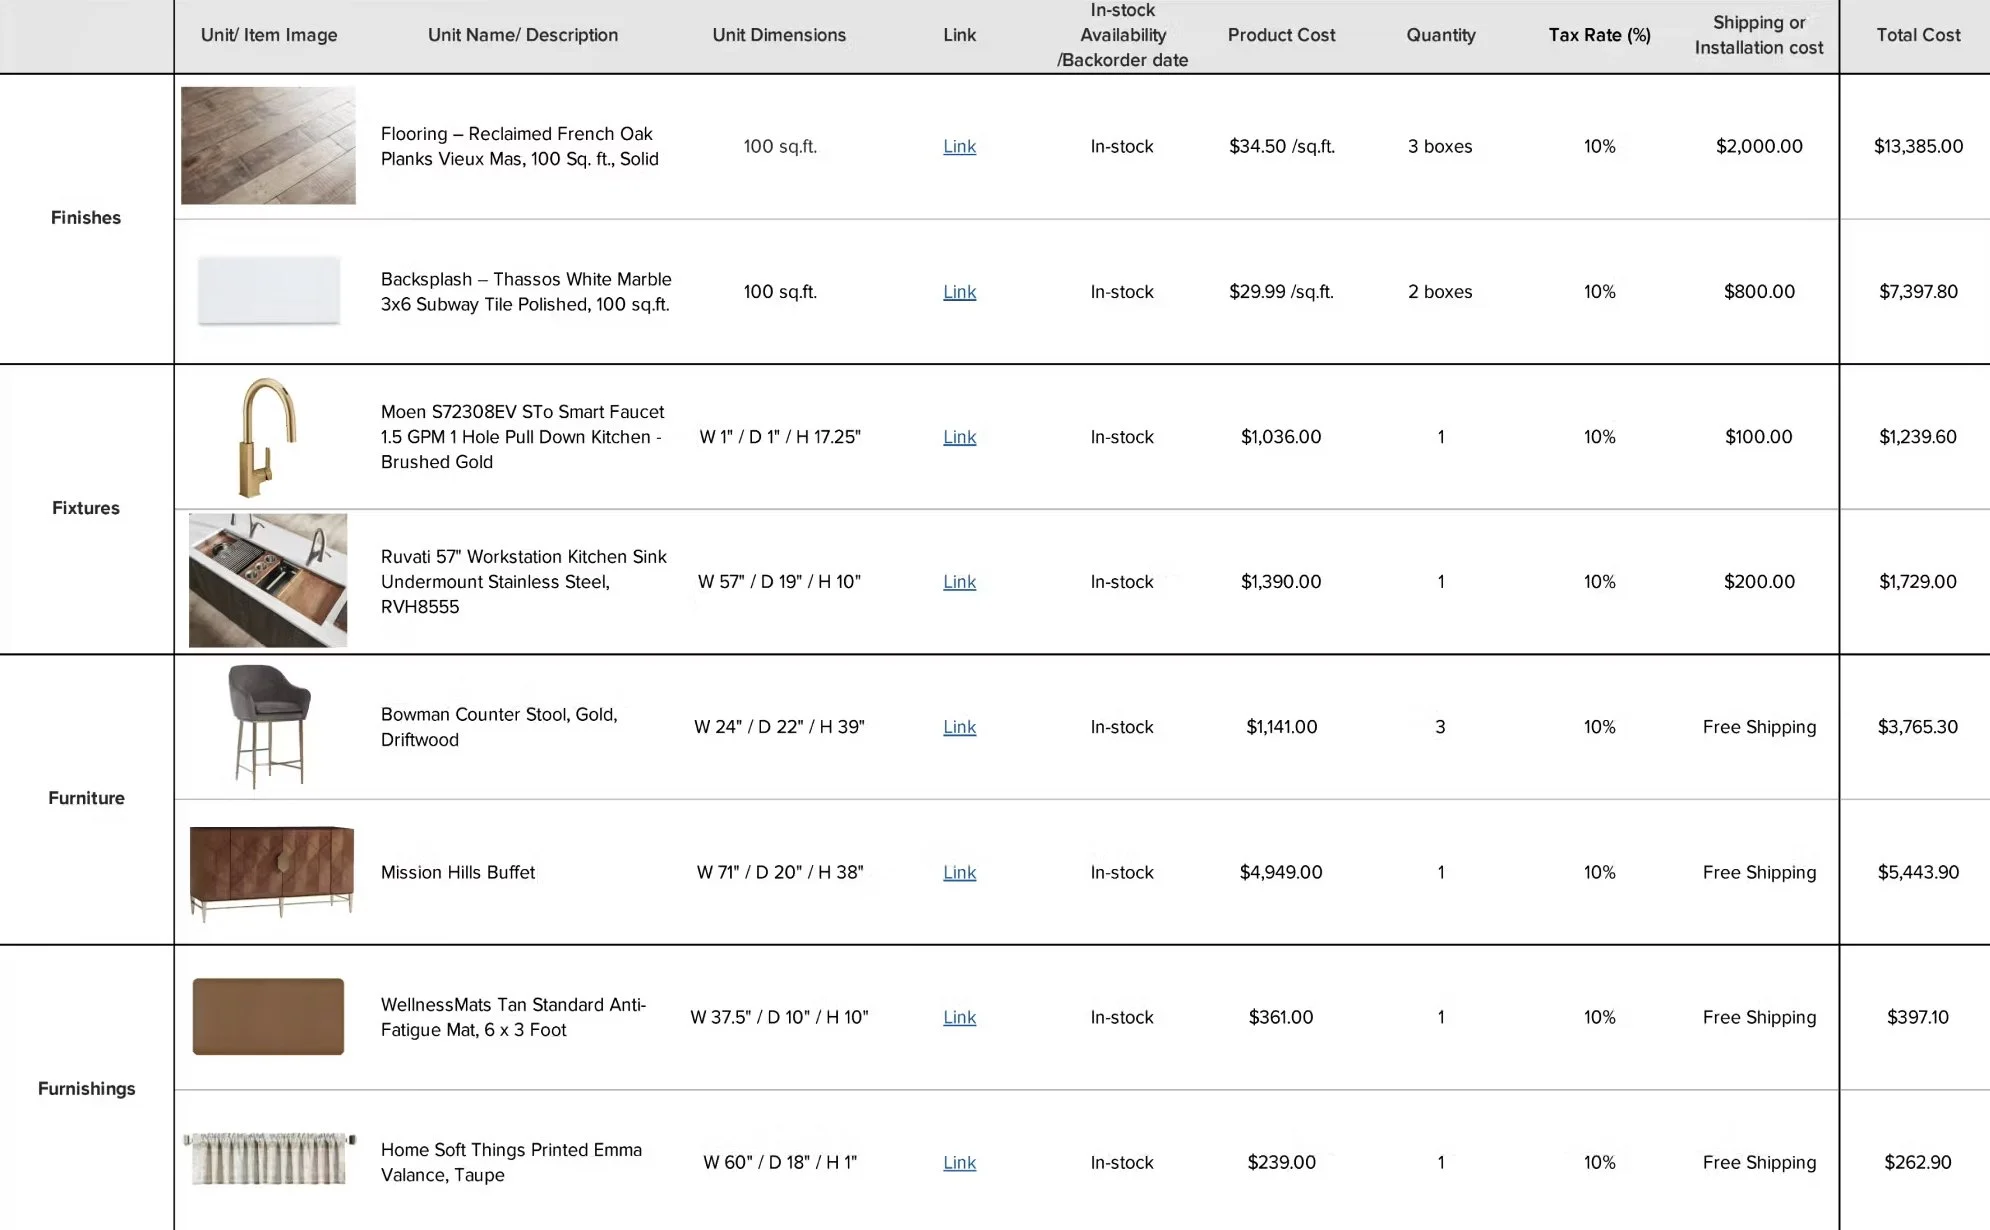The width and height of the screenshot is (1990, 1230).
Task: Follow the Moen Smart Faucet link
Action: [959, 437]
